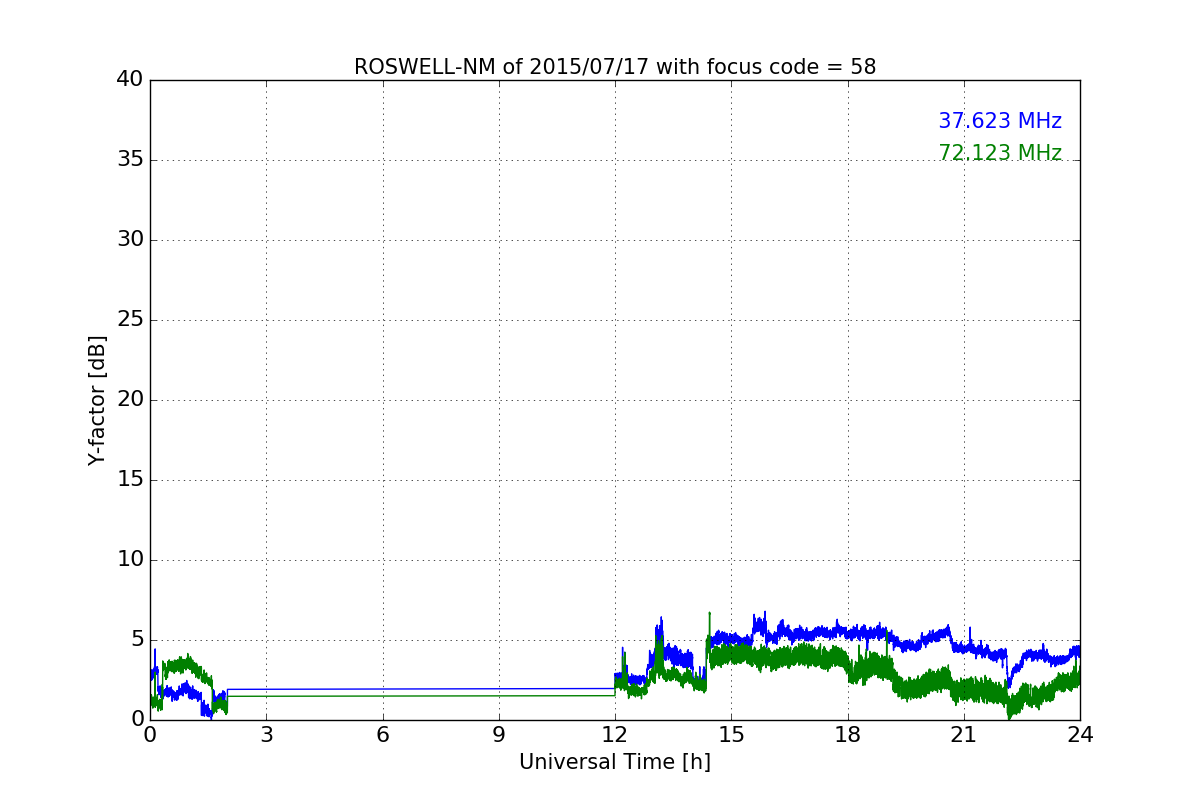Click the Y-factor [dB] axis label
Viewport: 1200px width, 800px height.
click(97, 400)
